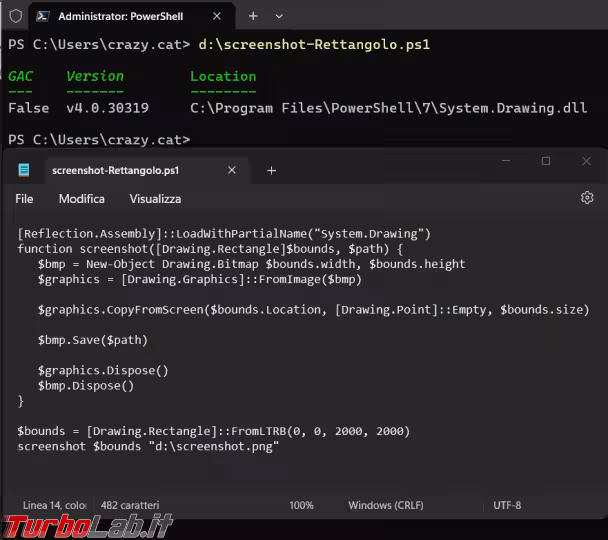Click the "d:\screenshot.png" string in the last line
608x540 pixels.
[214, 447]
